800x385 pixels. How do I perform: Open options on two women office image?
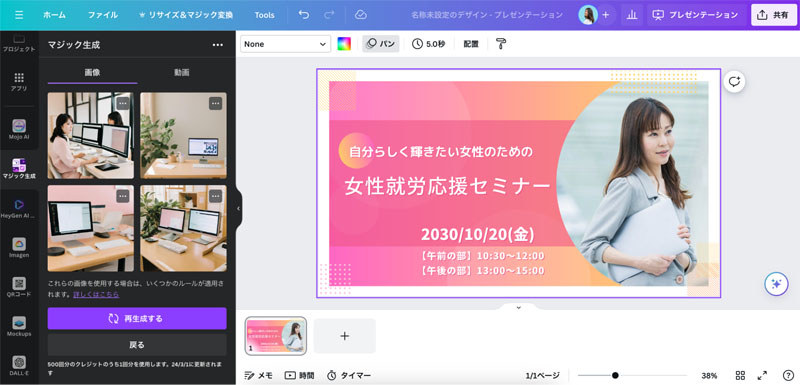(x=122, y=103)
